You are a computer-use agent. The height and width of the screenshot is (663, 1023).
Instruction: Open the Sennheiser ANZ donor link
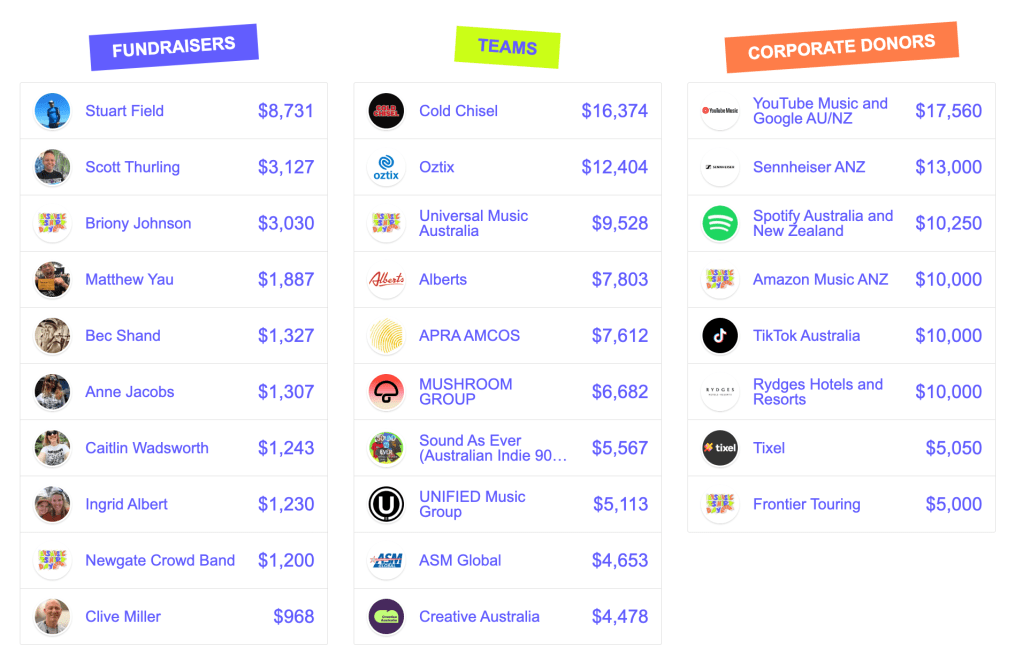coord(808,167)
